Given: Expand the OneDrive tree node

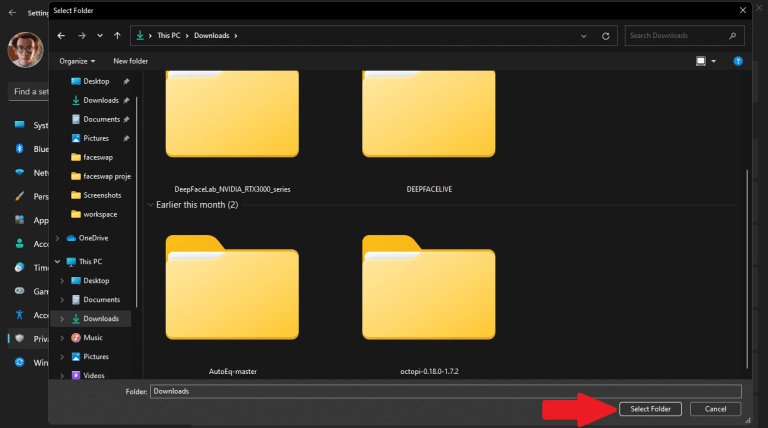Looking at the screenshot, I should click(x=57, y=238).
